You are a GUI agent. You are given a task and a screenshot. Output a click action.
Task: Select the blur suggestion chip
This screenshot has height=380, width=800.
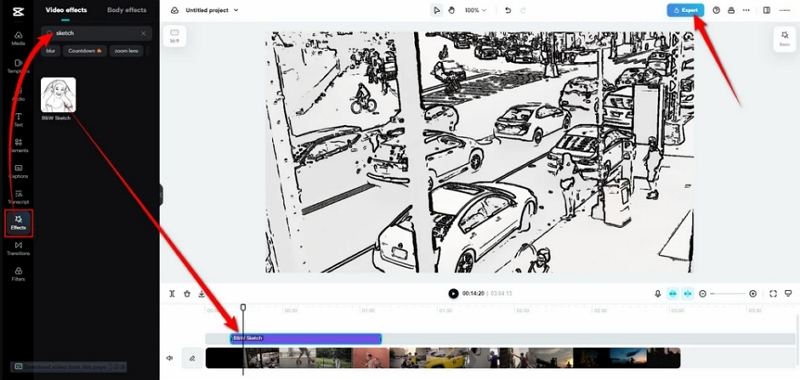[51, 51]
